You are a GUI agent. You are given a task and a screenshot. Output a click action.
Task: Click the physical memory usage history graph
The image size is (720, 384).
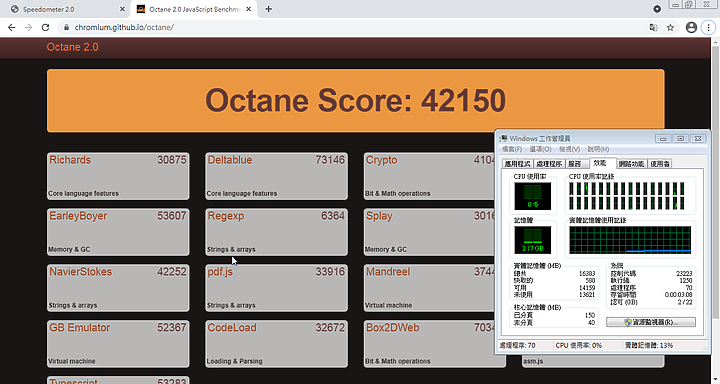(x=630, y=240)
